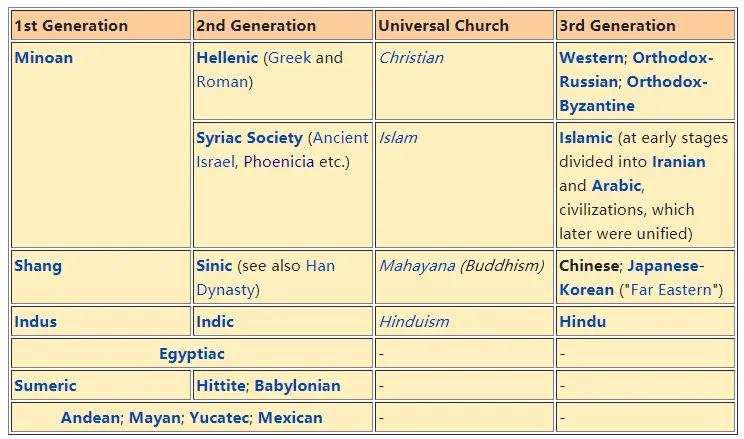Follow the Hinduism link
This screenshot has height=439, width=744.
(x=414, y=322)
